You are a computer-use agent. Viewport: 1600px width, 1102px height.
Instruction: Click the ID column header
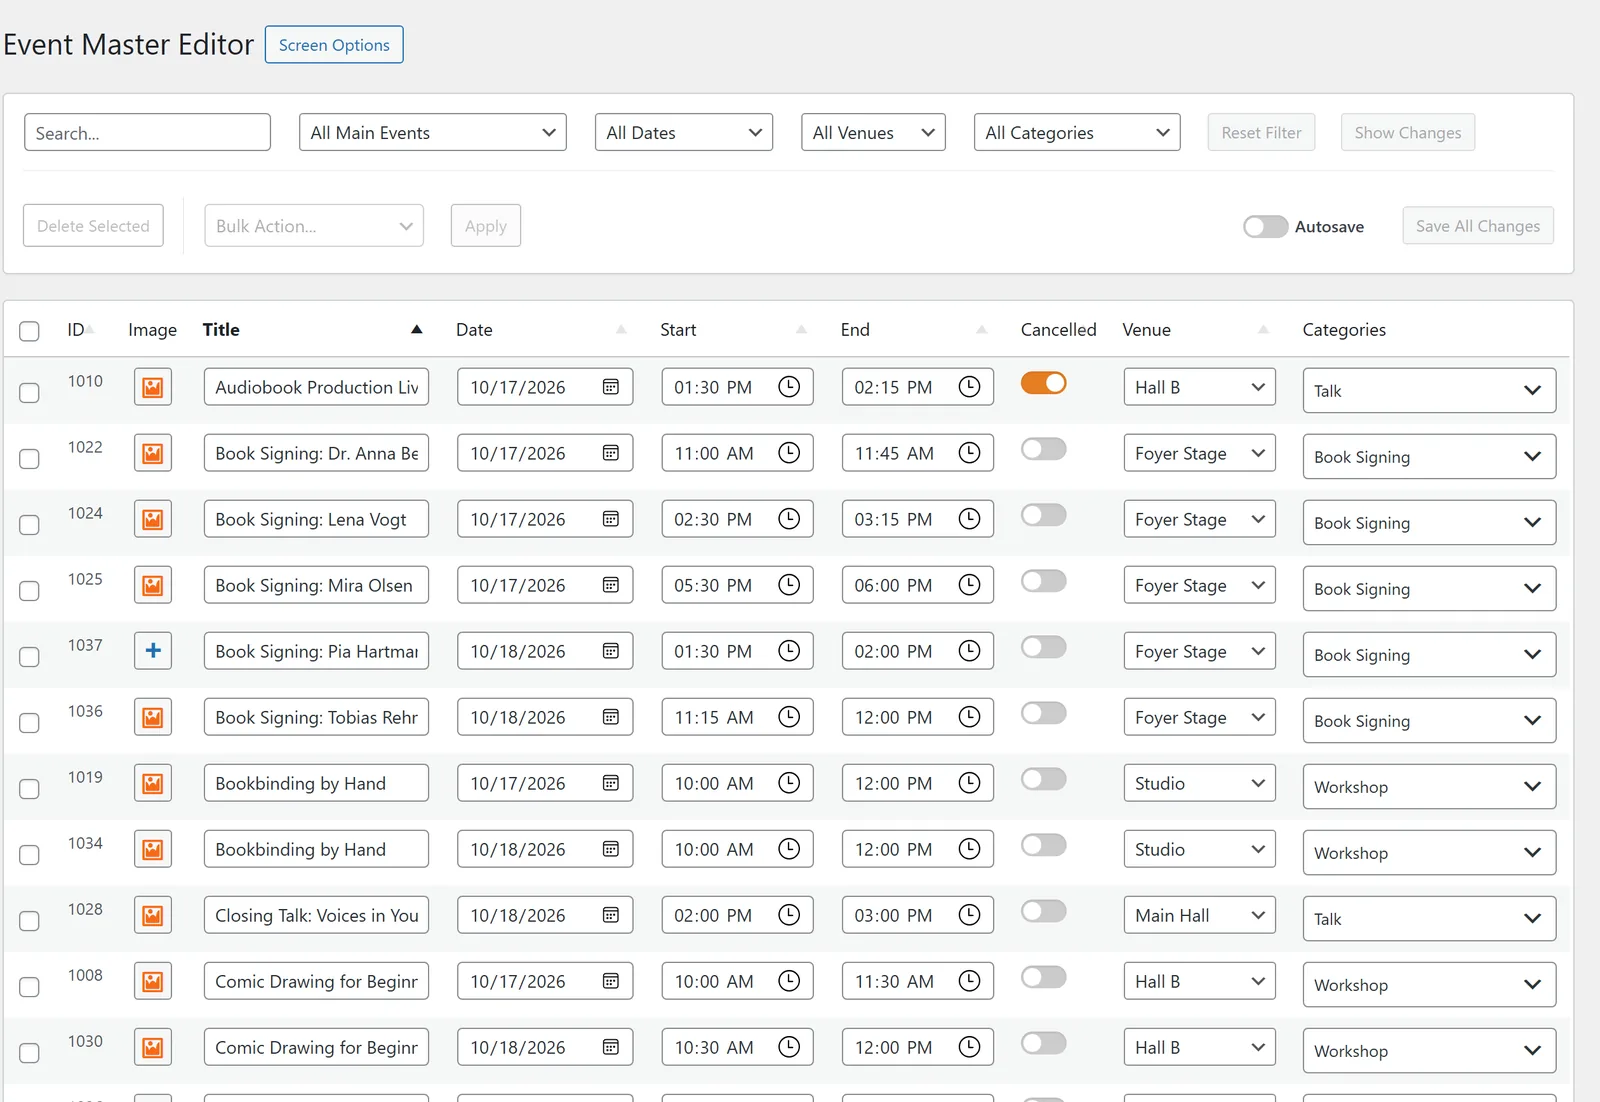click(76, 329)
